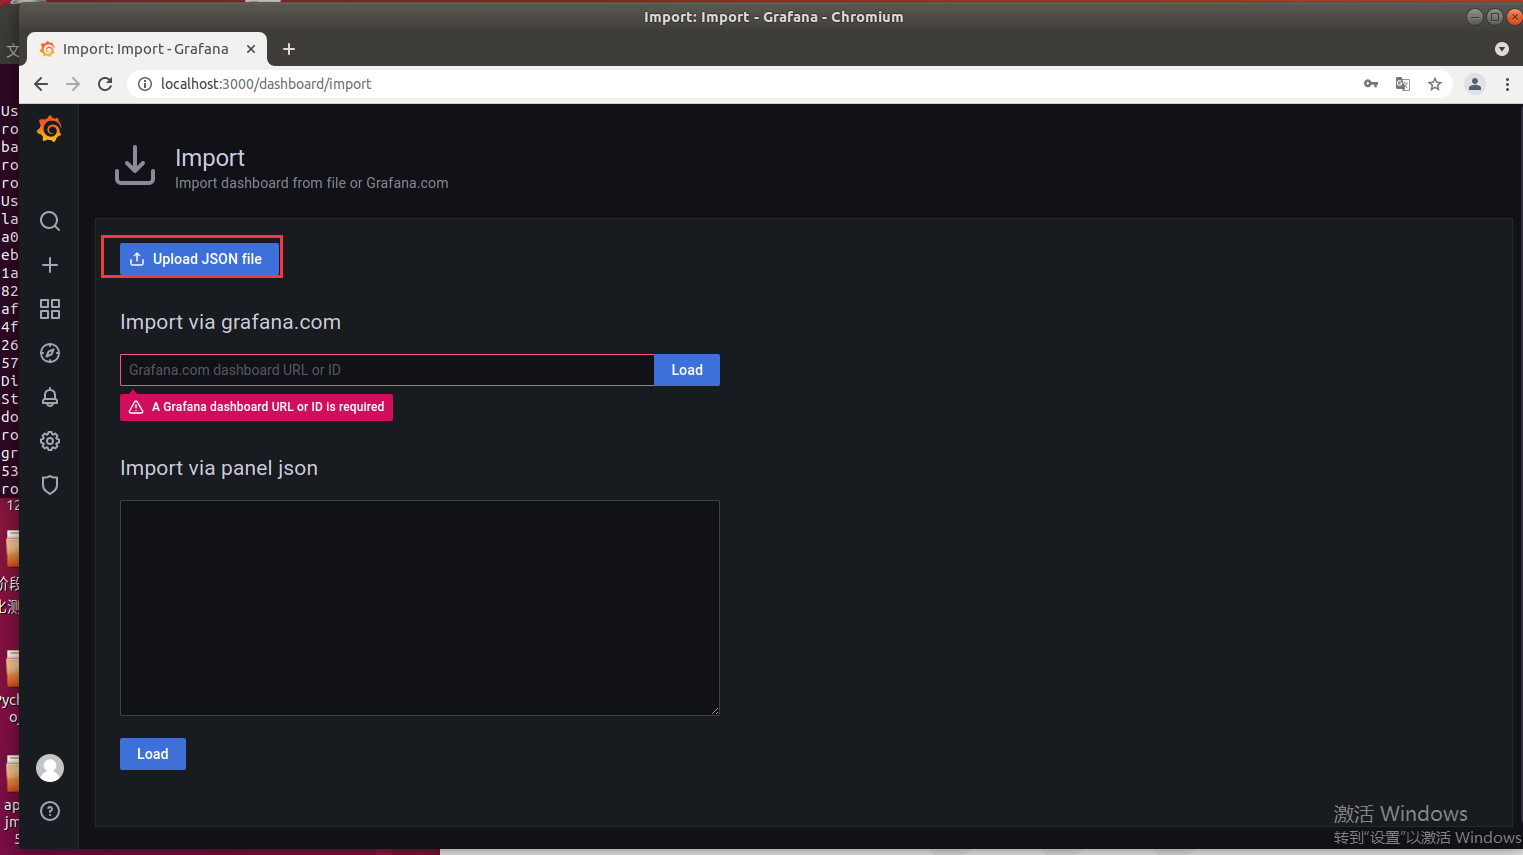
Task: Open the Search dashboards magnifier icon
Action: (50, 221)
